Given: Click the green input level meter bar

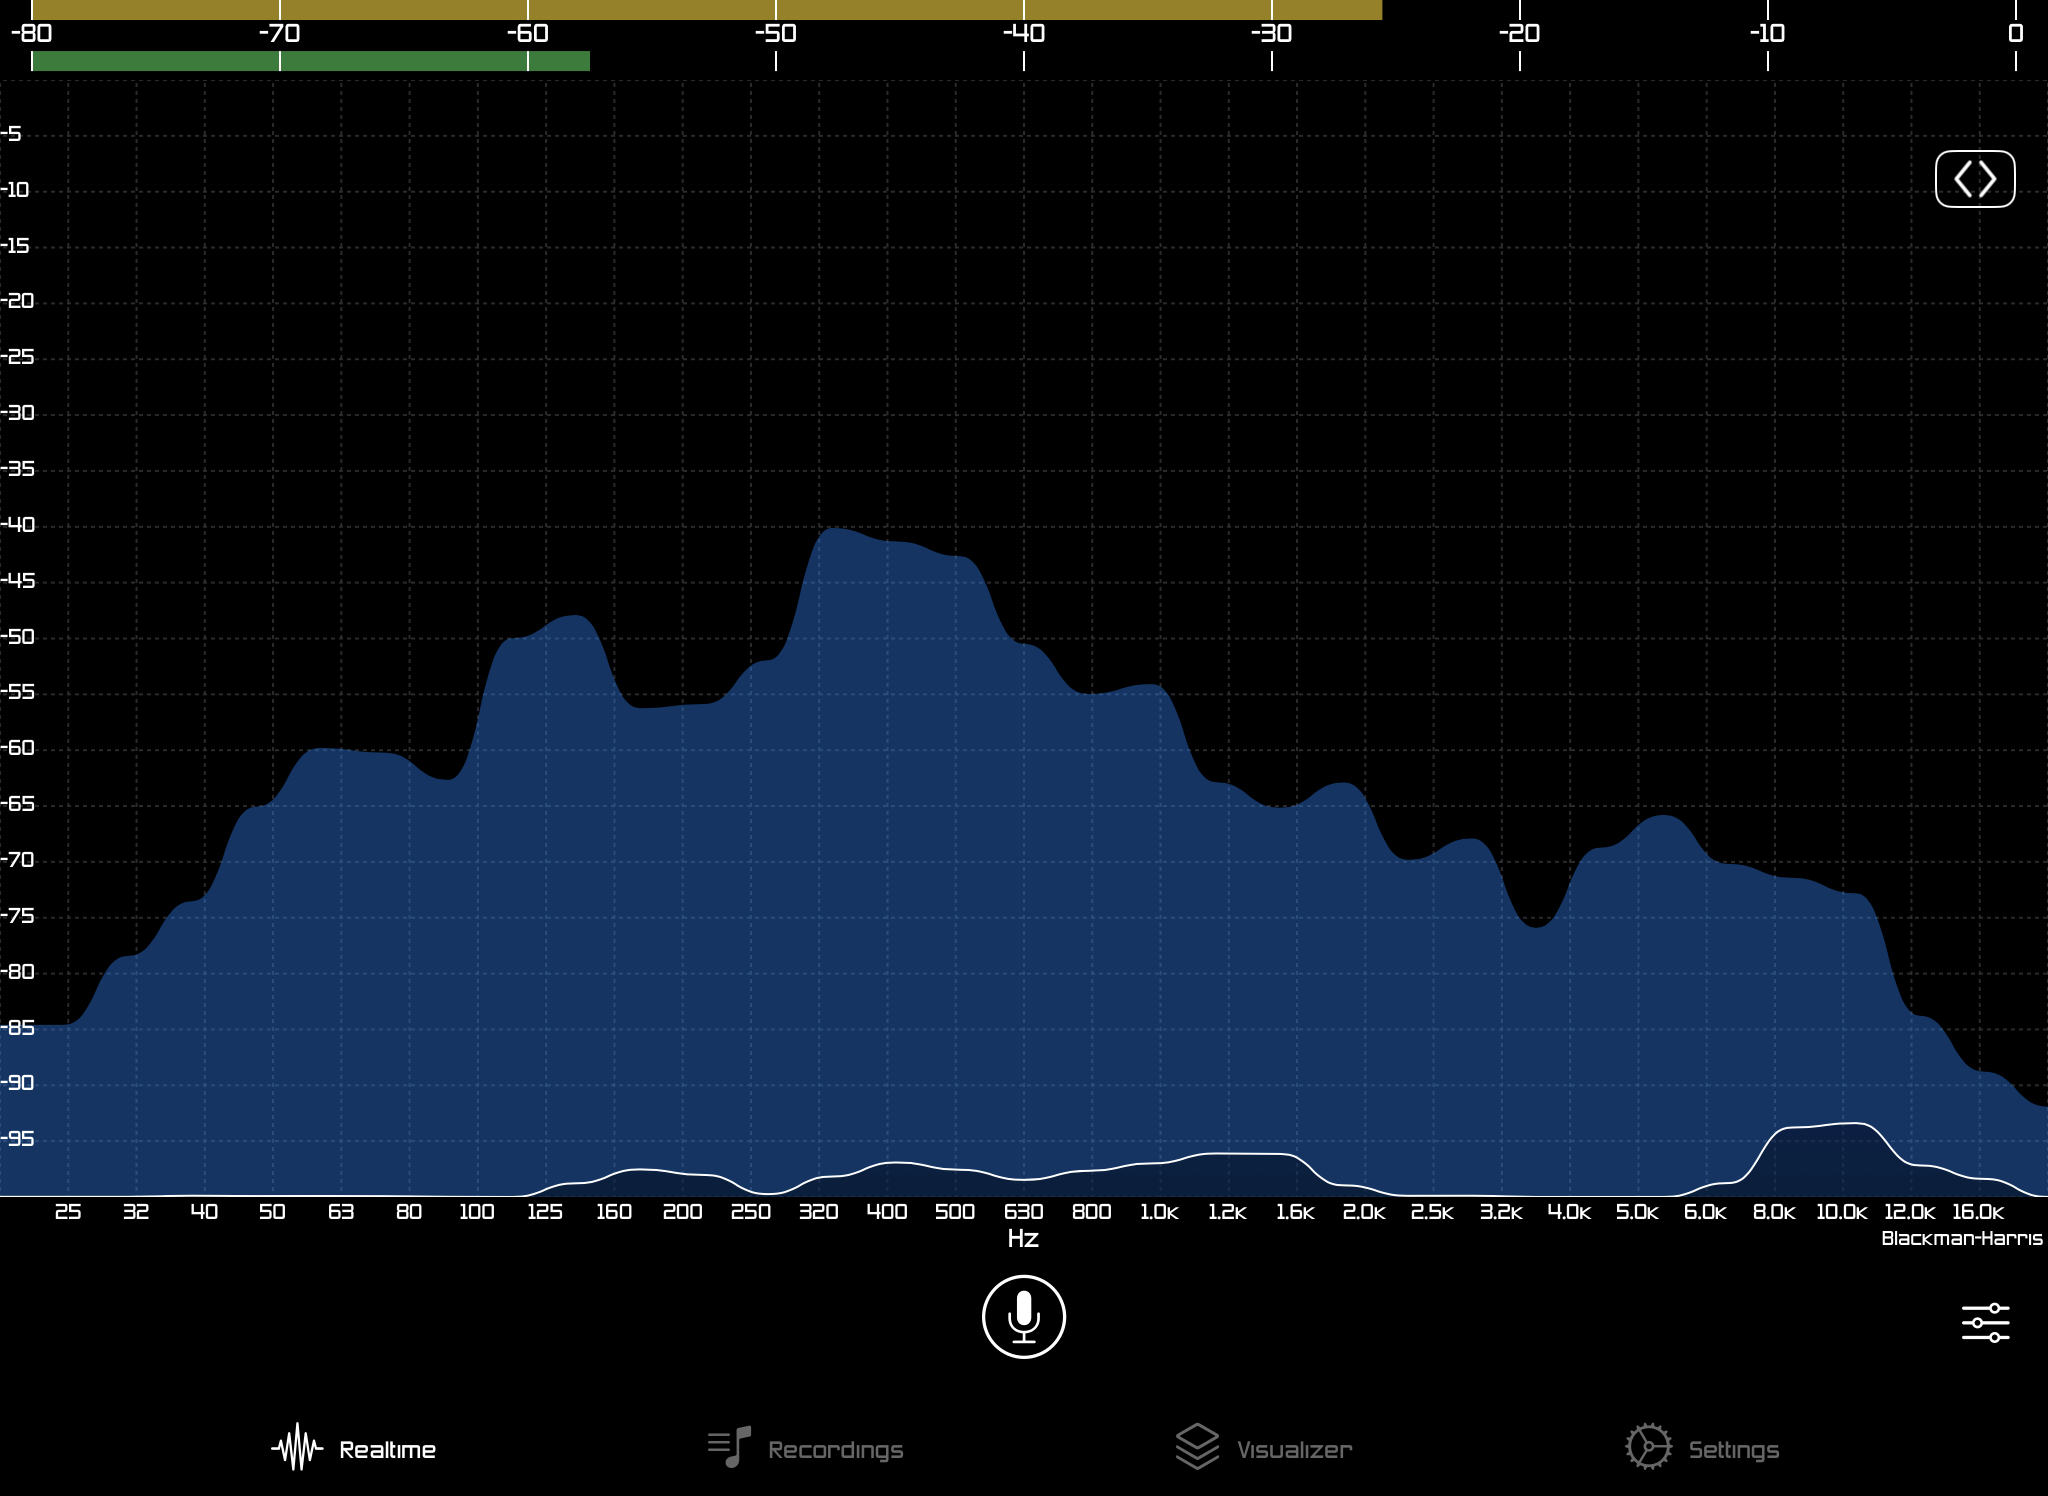Looking at the screenshot, I should tap(311, 61).
